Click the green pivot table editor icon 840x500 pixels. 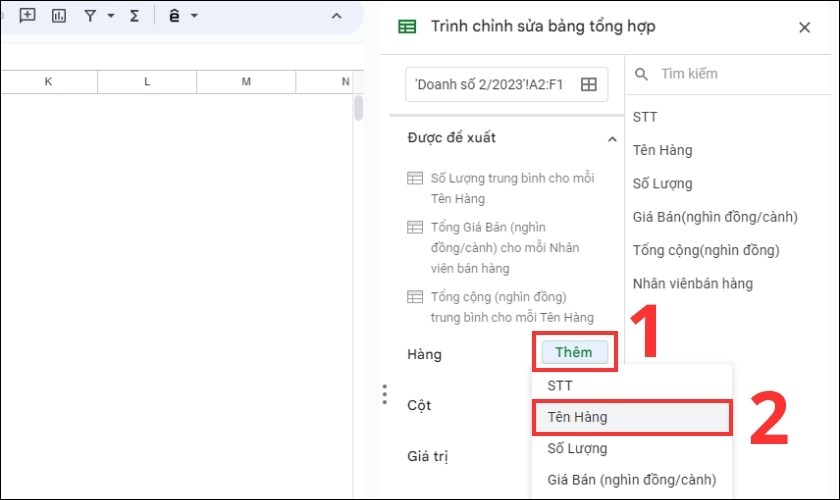tap(407, 26)
